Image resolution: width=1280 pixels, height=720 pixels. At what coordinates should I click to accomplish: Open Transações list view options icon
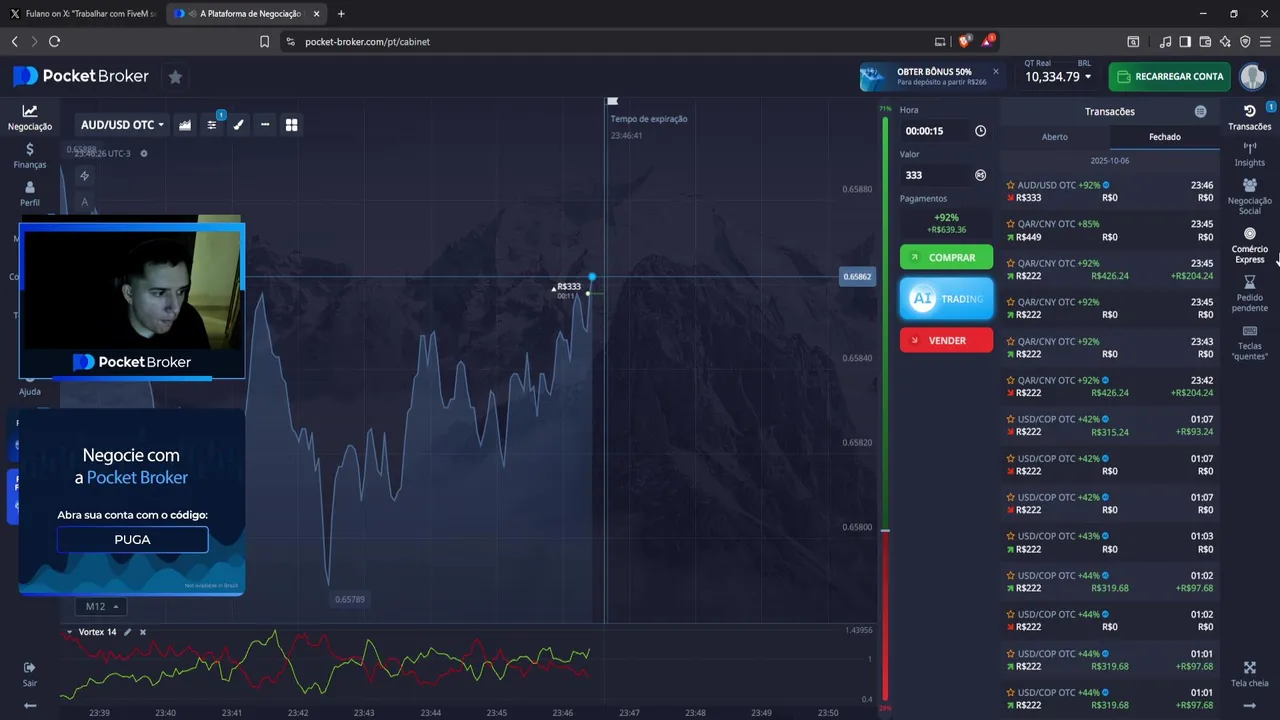1200,112
